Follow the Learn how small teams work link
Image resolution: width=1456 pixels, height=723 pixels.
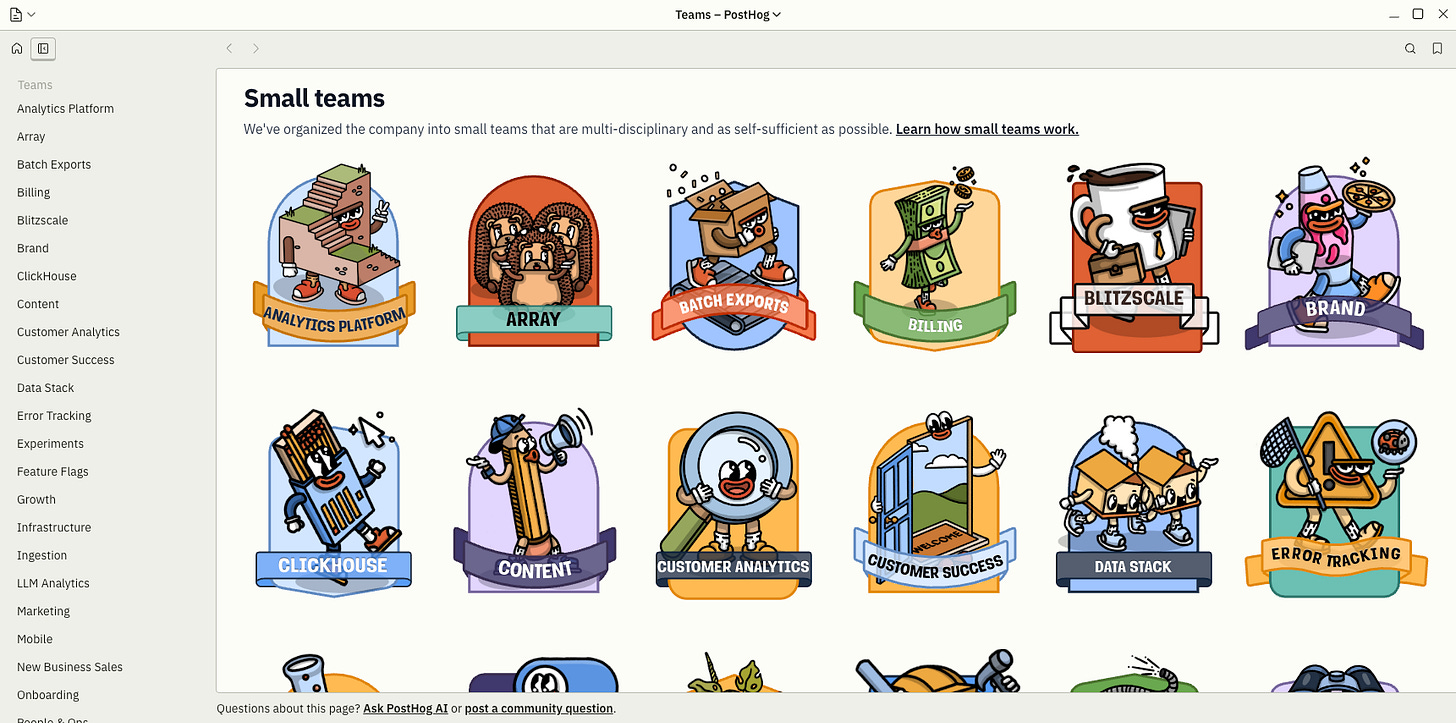tap(987, 129)
